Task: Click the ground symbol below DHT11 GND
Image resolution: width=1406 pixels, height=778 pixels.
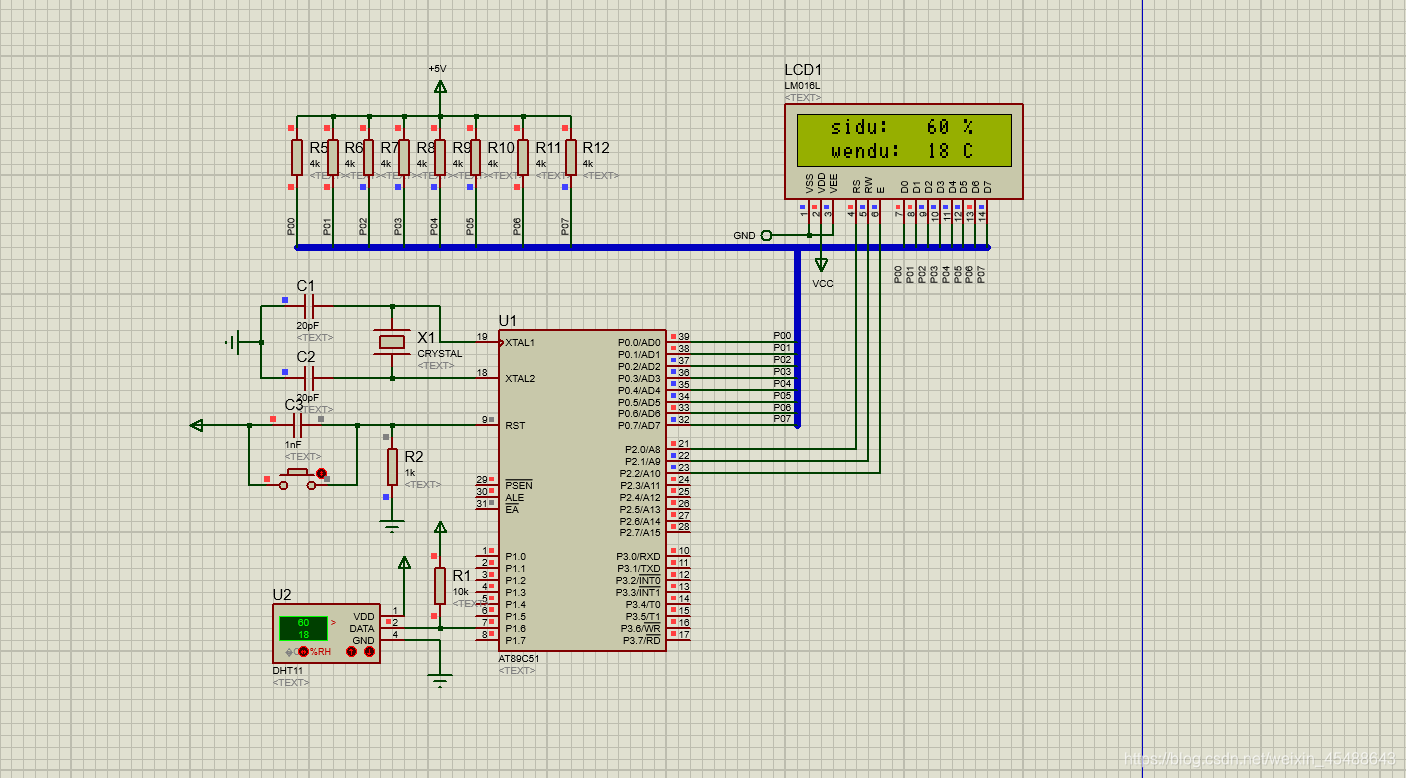Action: [x=440, y=682]
